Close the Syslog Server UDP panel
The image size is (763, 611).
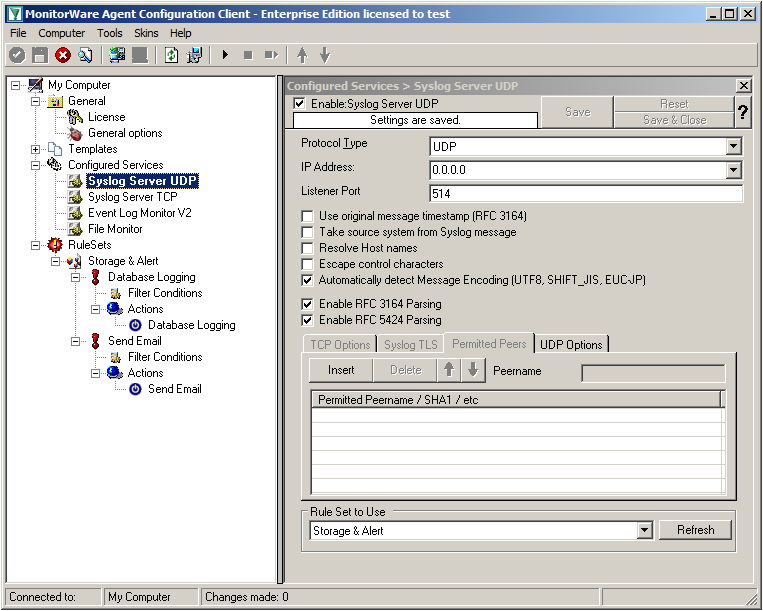744,86
